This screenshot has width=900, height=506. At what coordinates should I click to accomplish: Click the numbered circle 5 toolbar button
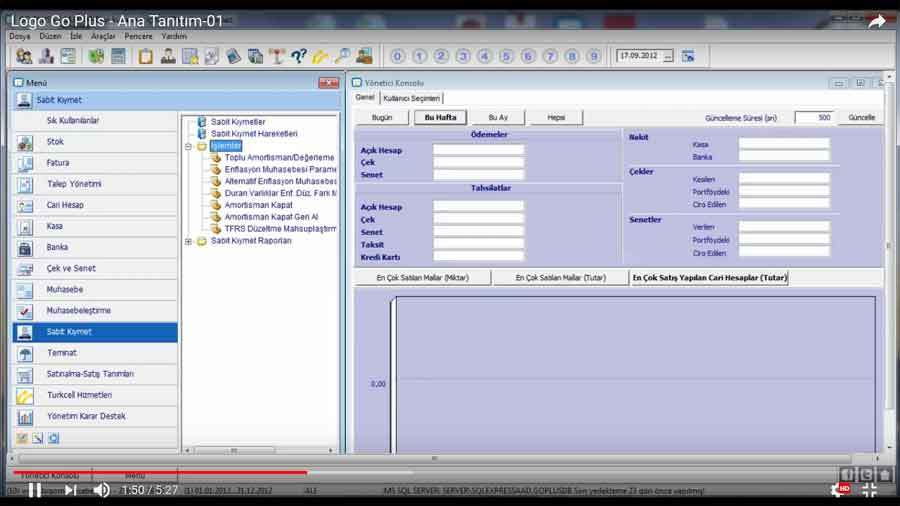click(506, 56)
